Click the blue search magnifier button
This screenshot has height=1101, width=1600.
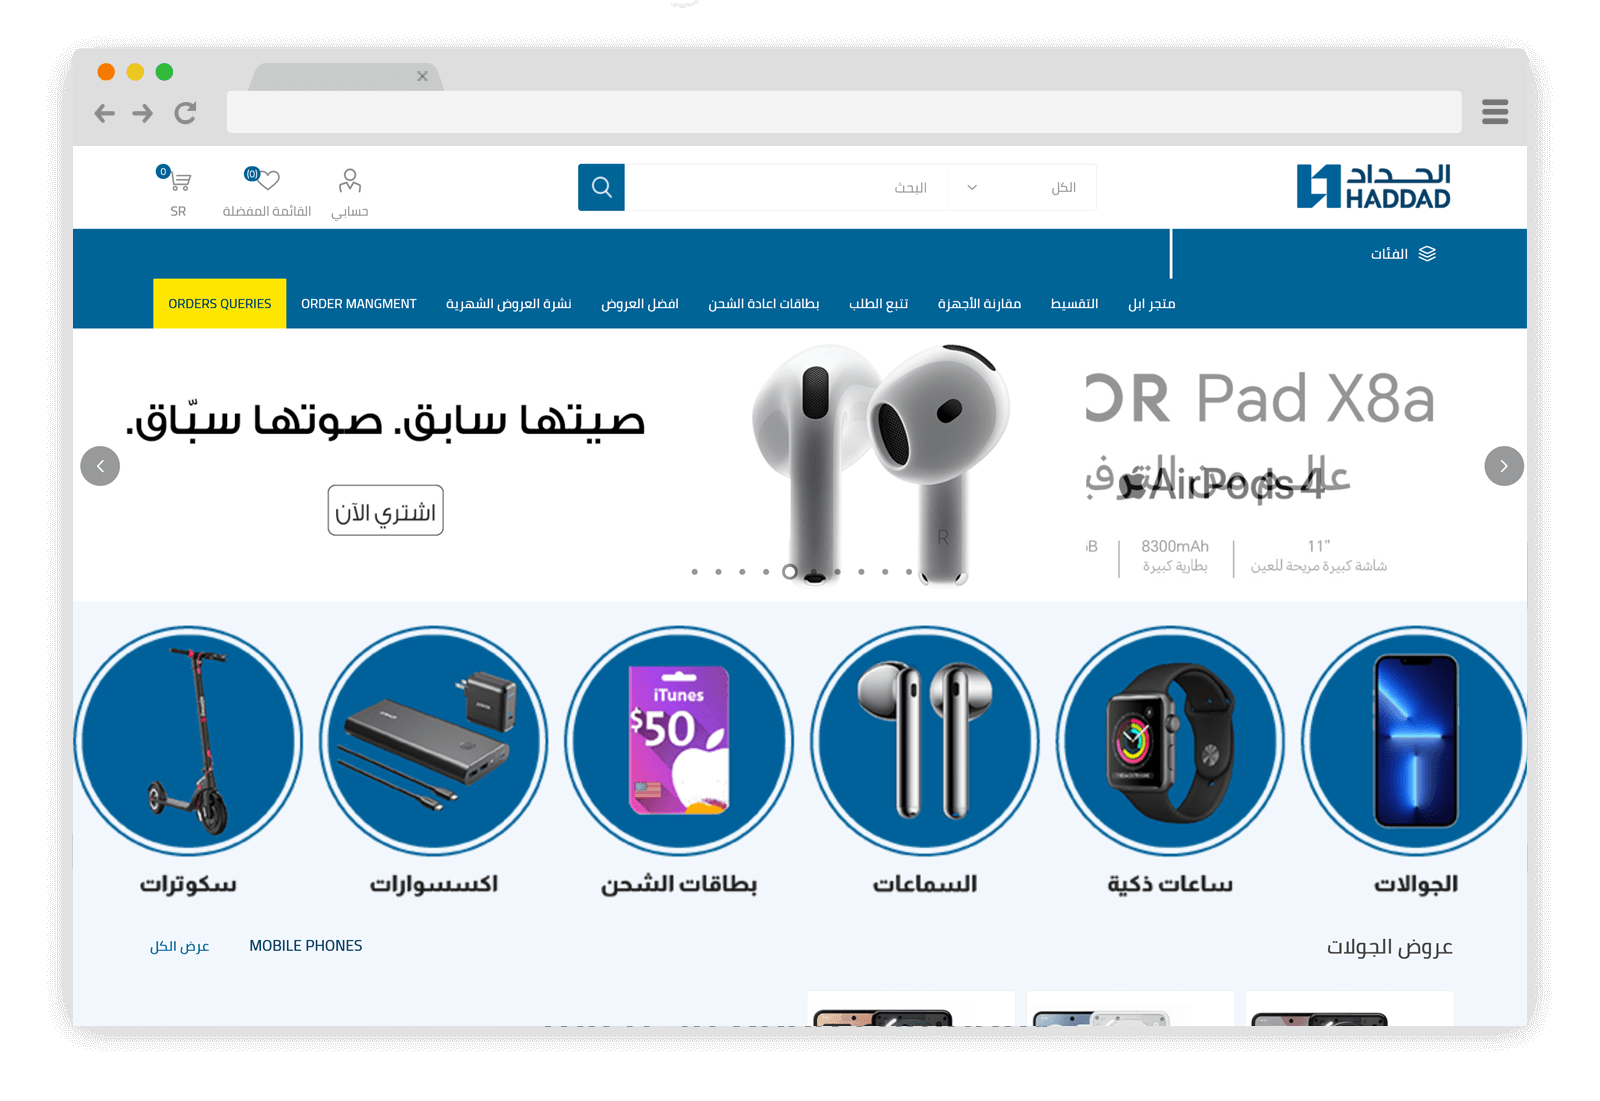[x=601, y=187]
